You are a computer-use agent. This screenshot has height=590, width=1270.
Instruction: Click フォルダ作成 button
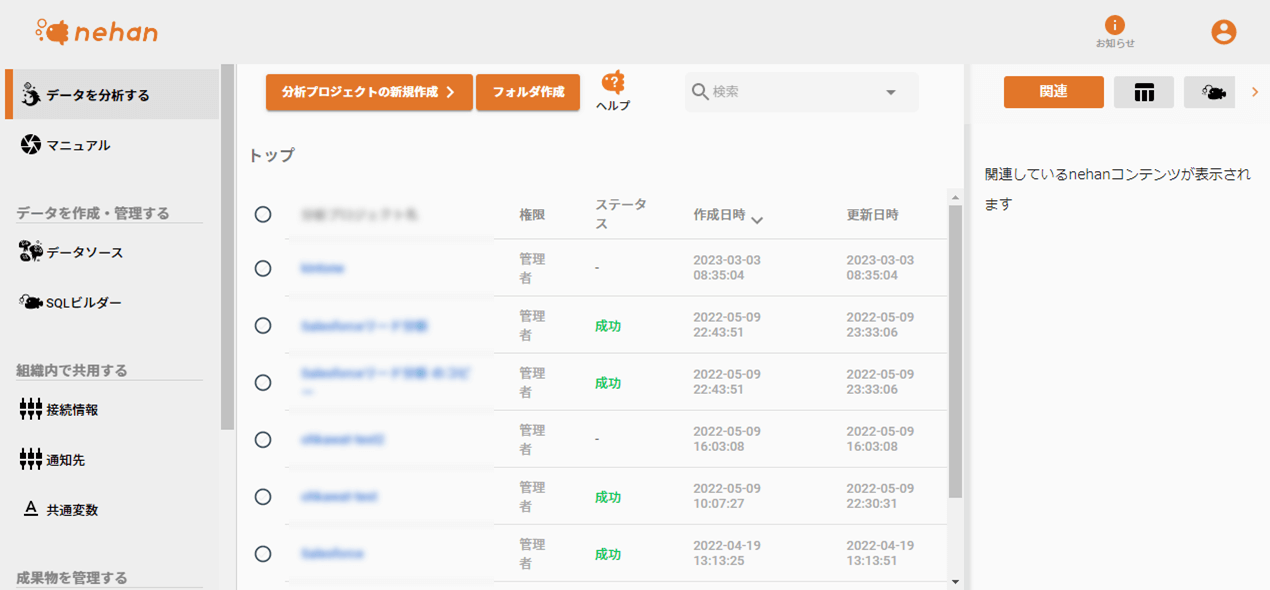click(528, 92)
